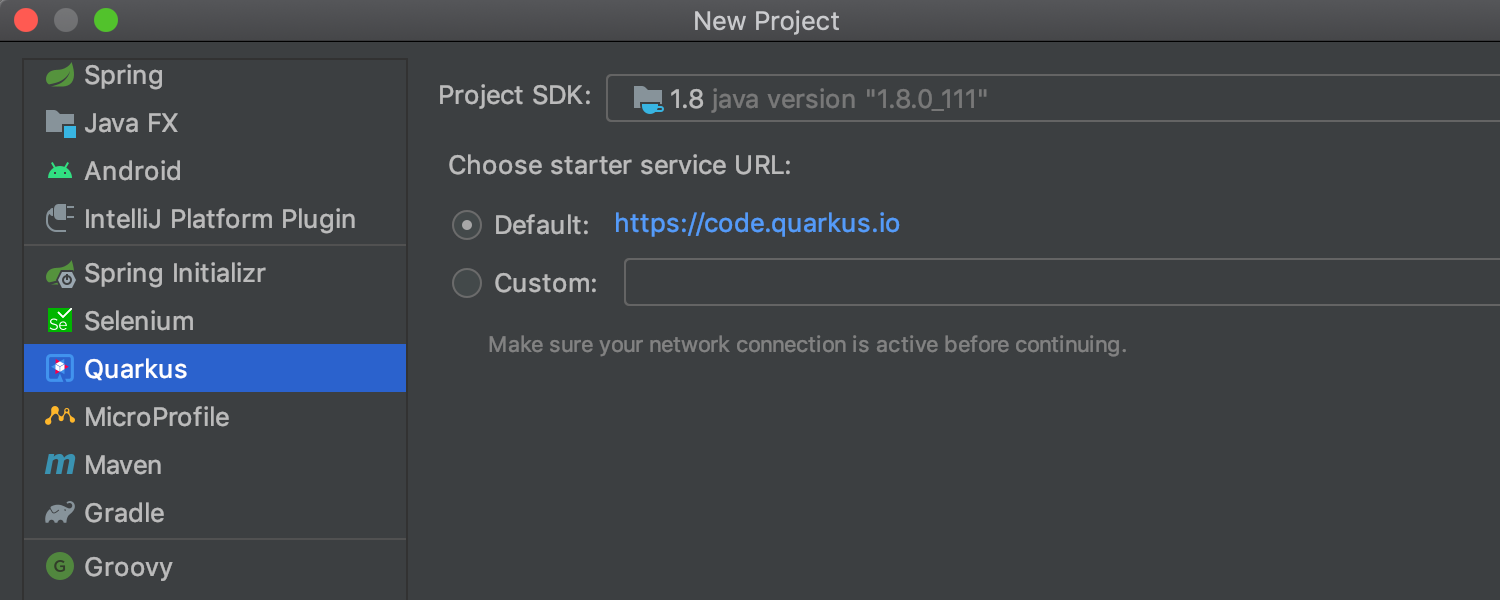Click the Custom URL text field
The width and height of the screenshot is (1500, 600).
pos(1060,283)
